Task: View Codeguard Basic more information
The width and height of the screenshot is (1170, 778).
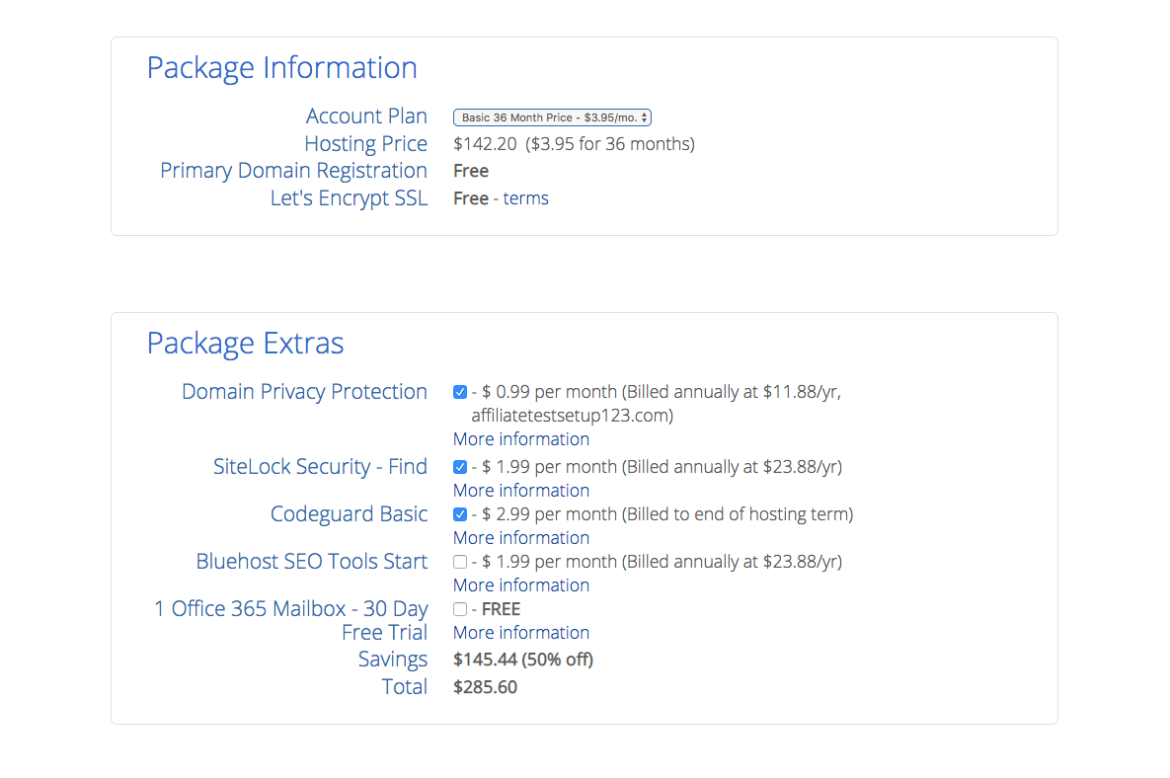Action: [521, 537]
